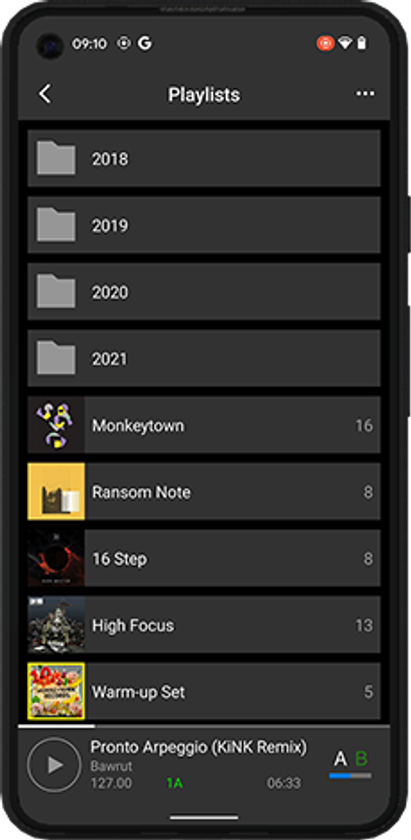Tap the Pronto Arpeggio (KiNK Remix) track title

click(x=199, y=747)
